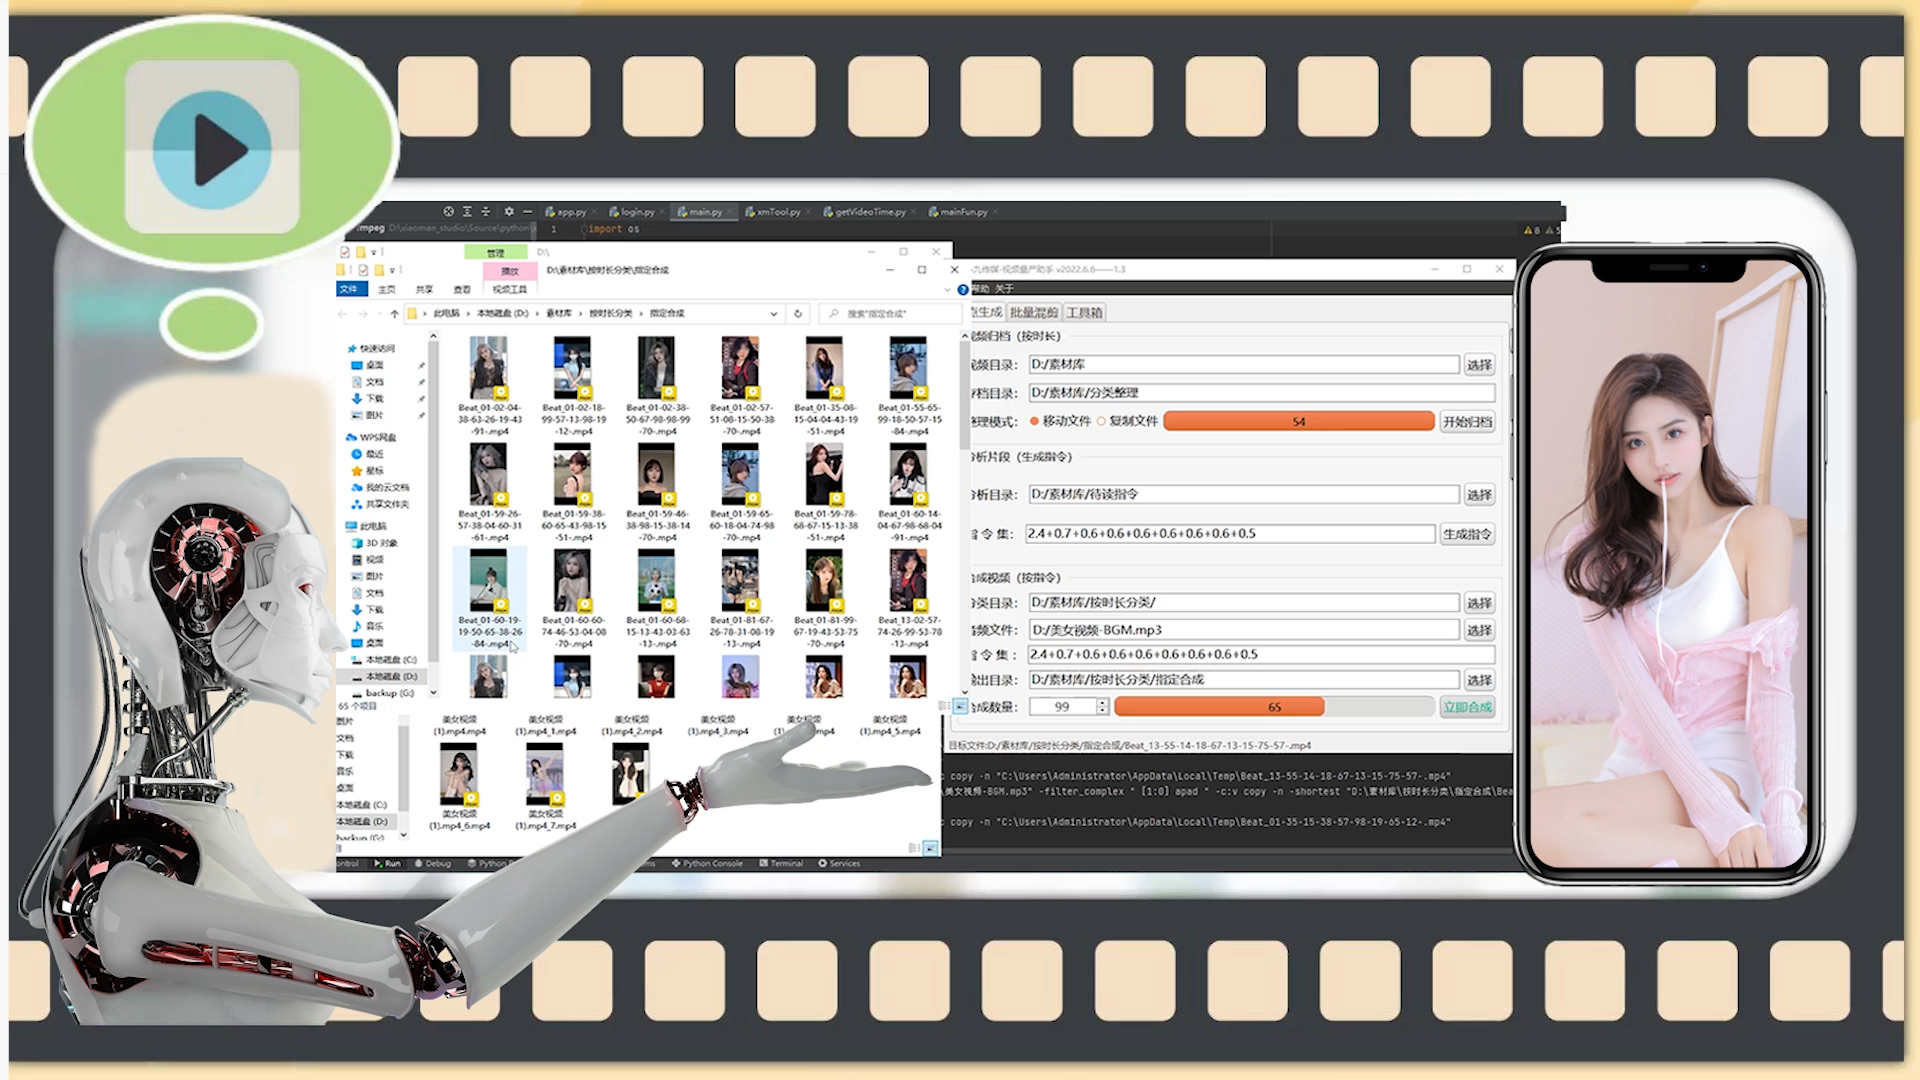This screenshot has height=1080, width=1920.
Task: Refresh the Explorer address bar
Action: (798, 314)
